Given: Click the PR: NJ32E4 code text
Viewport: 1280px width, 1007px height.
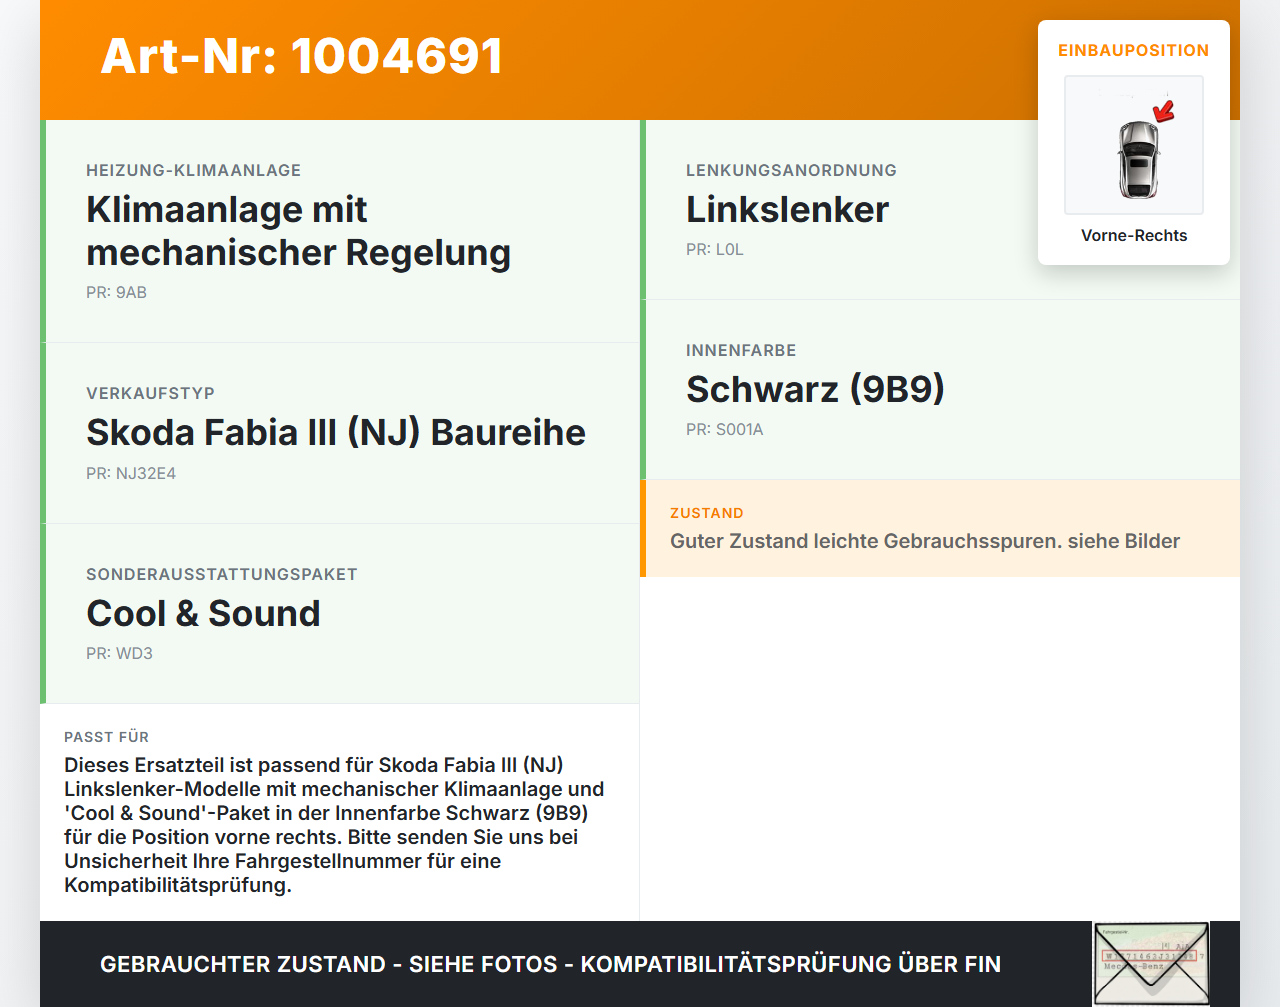Looking at the screenshot, I should 131,473.
